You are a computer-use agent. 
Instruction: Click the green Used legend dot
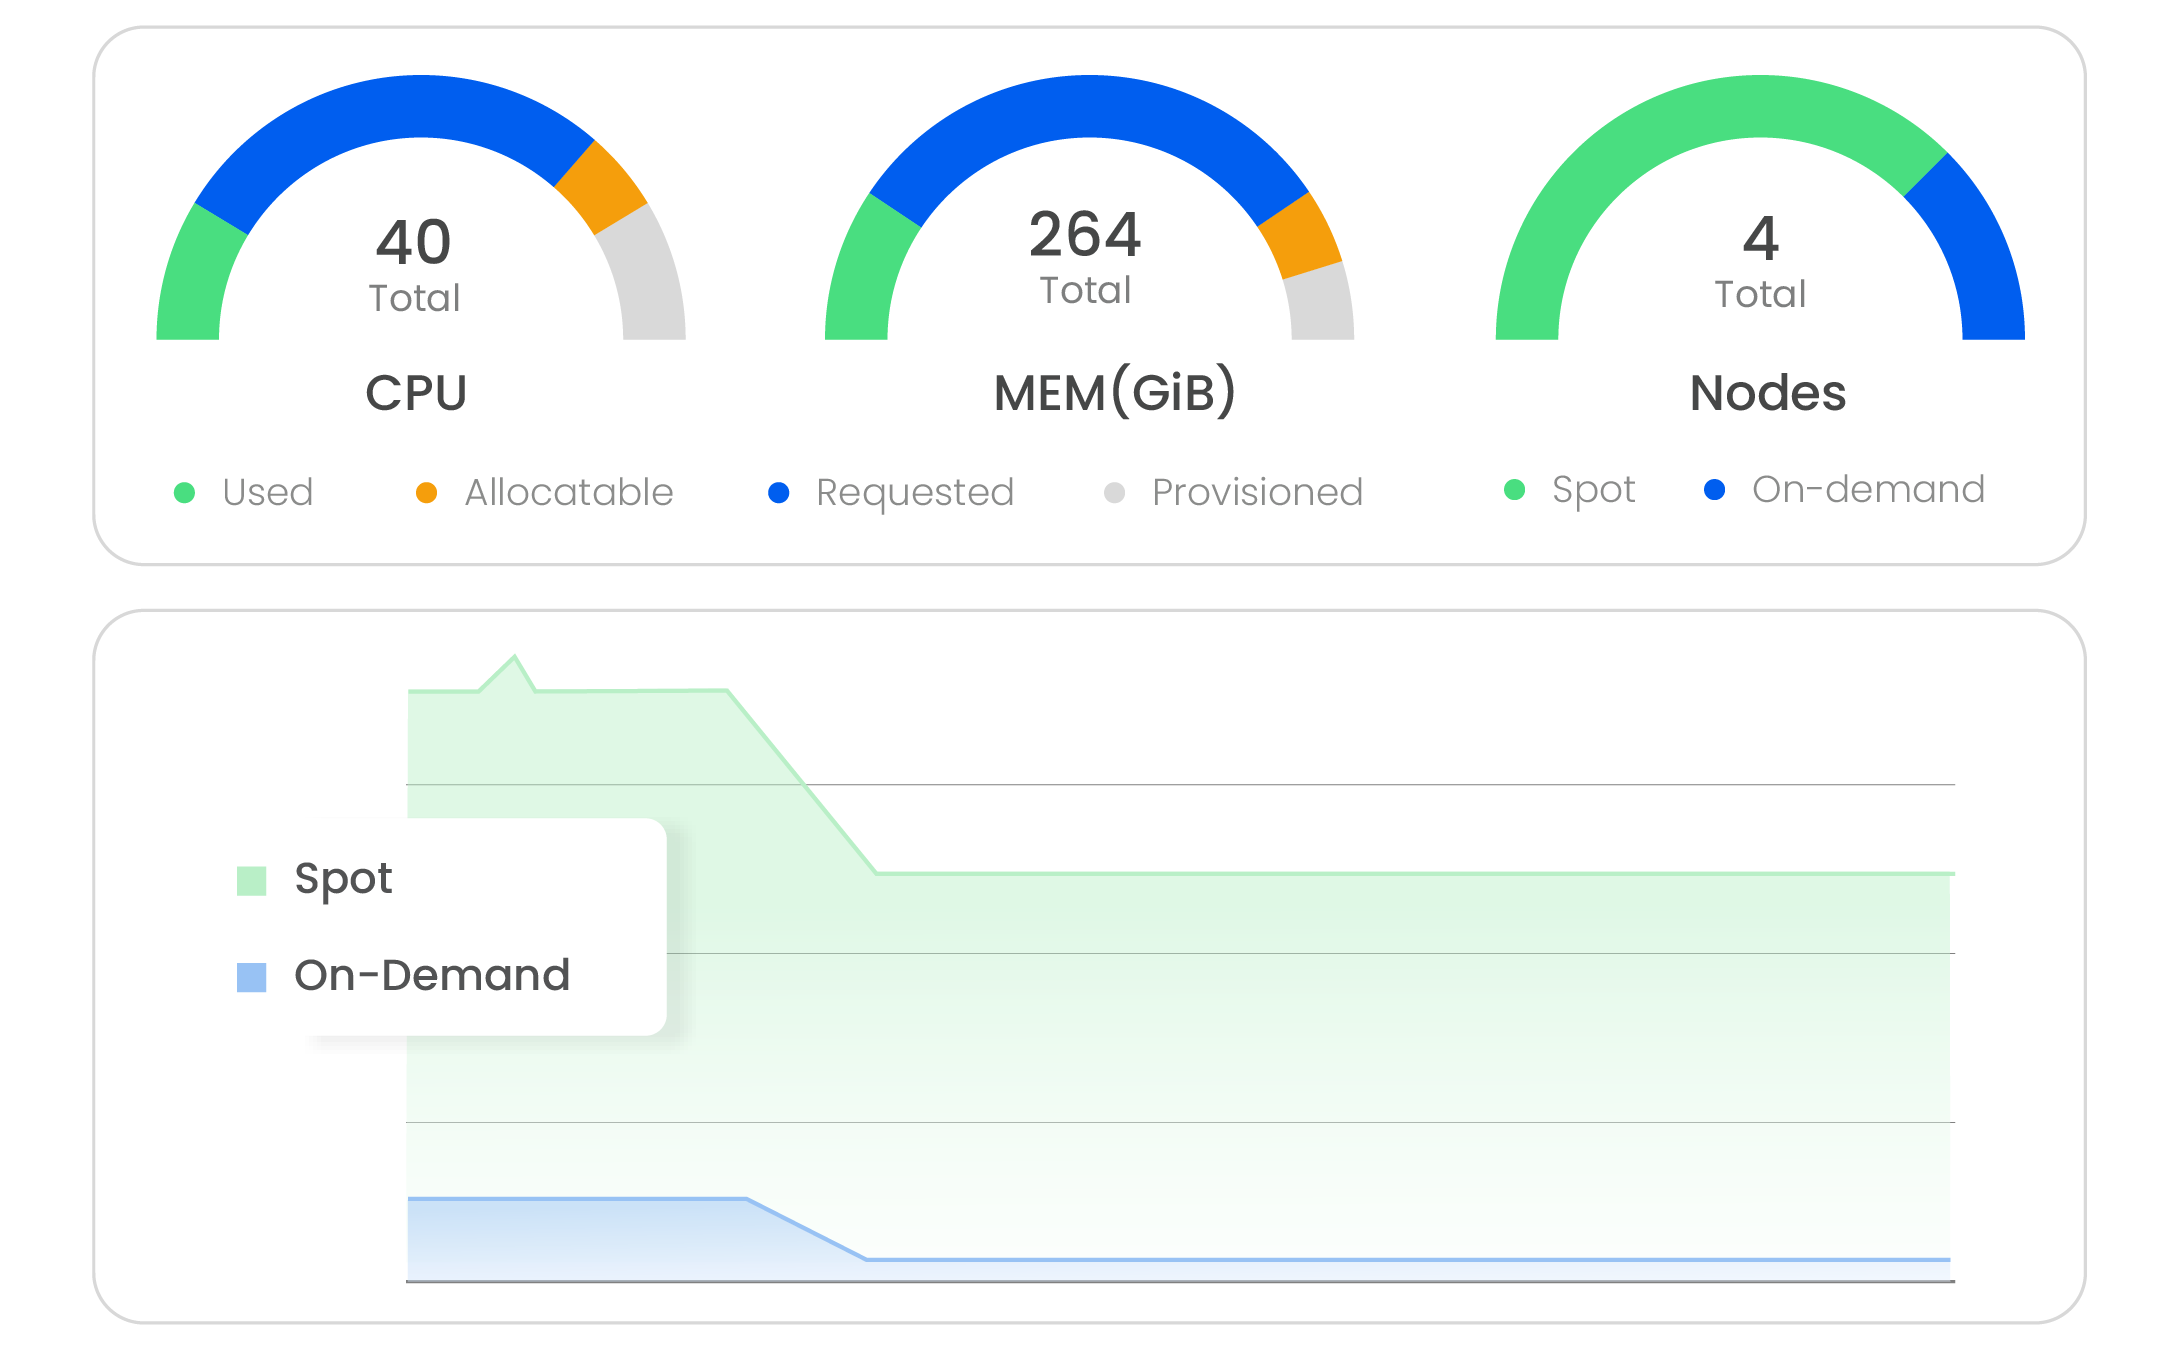point(184,492)
